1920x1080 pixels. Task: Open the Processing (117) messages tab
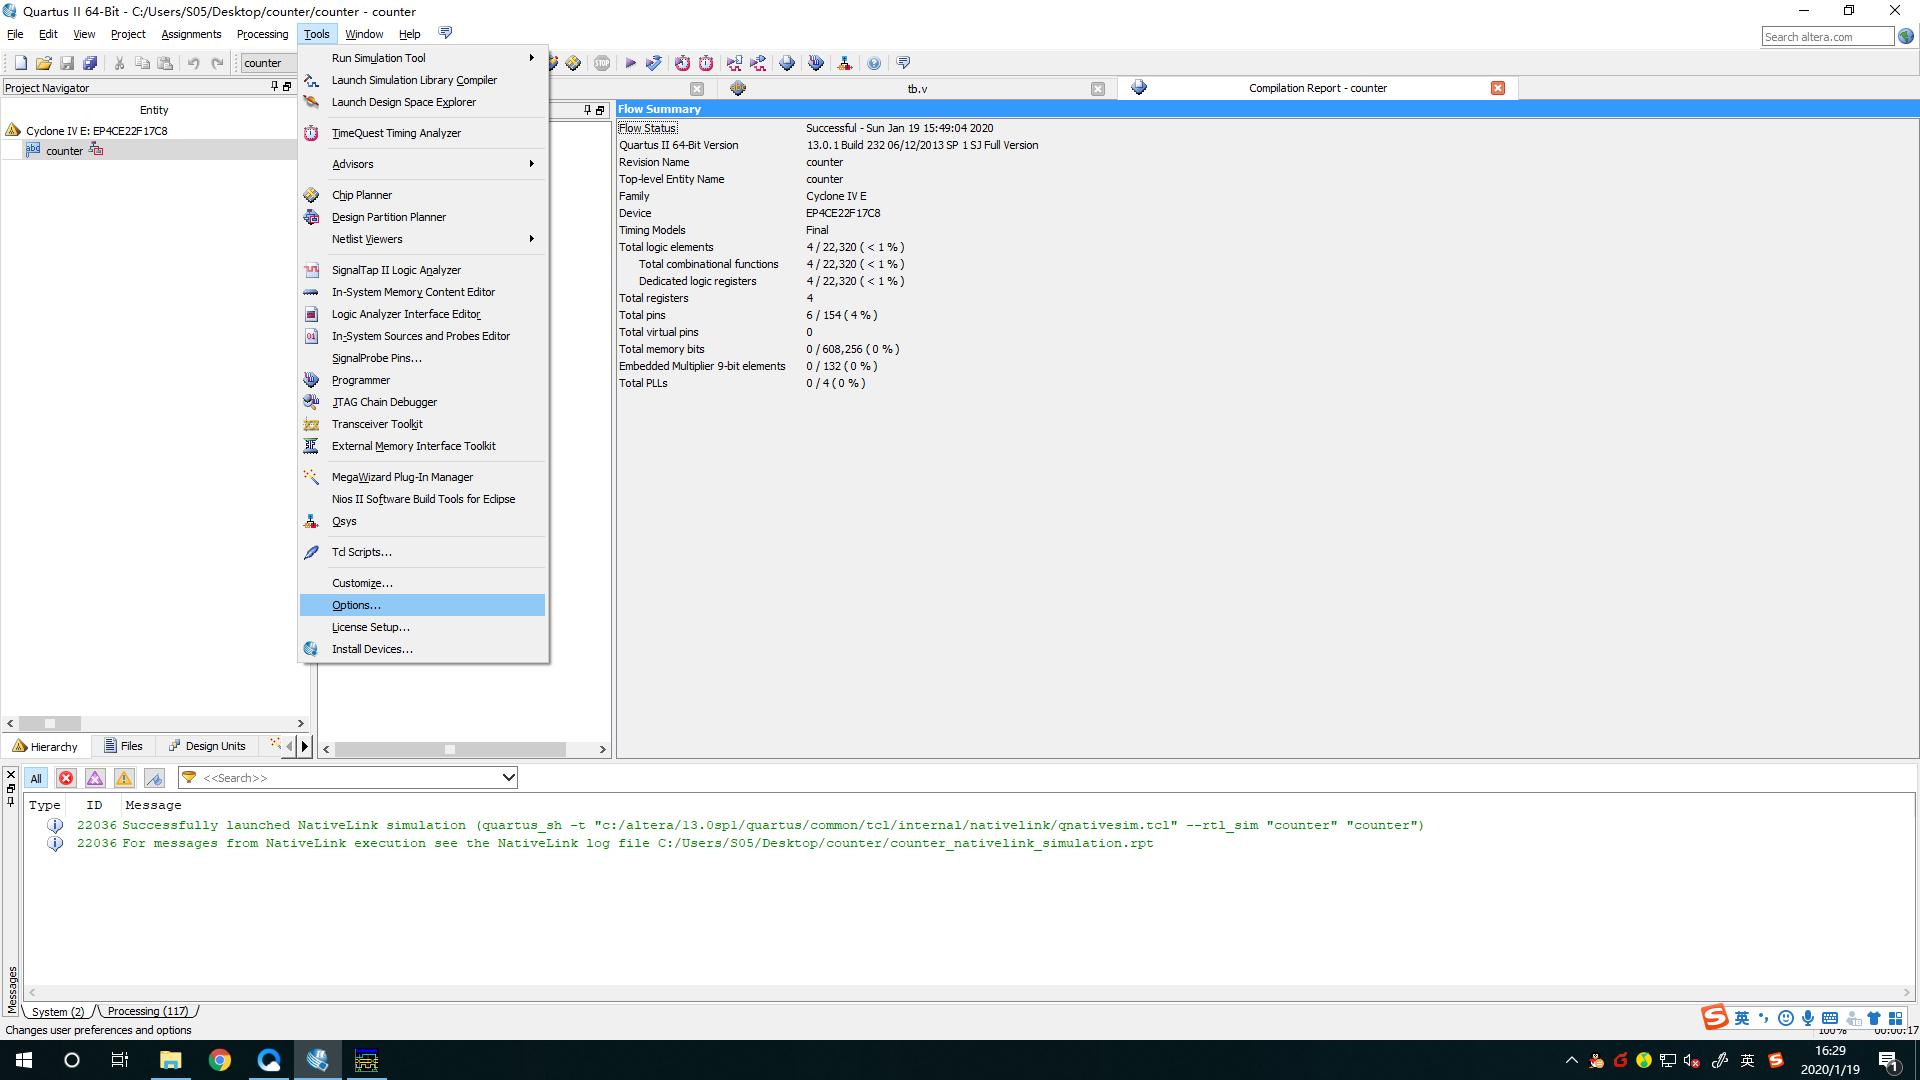148,1011
